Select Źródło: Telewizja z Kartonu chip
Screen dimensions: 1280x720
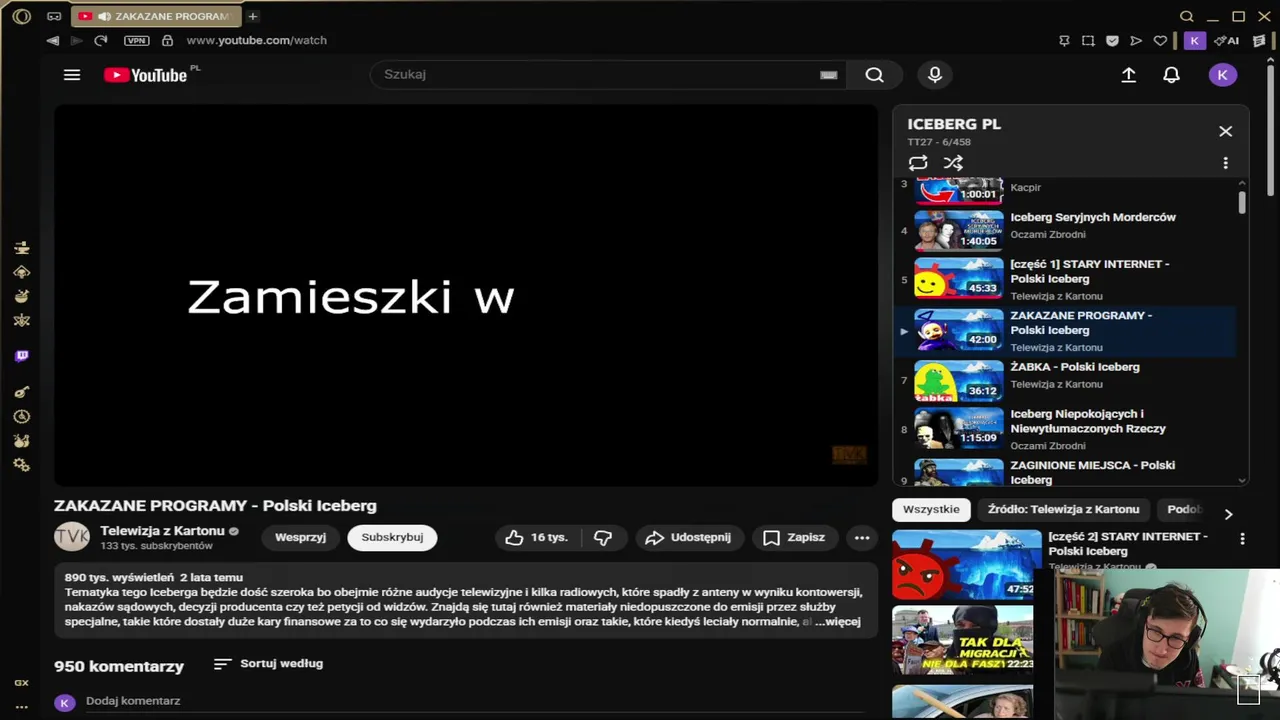click(1063, 509)
